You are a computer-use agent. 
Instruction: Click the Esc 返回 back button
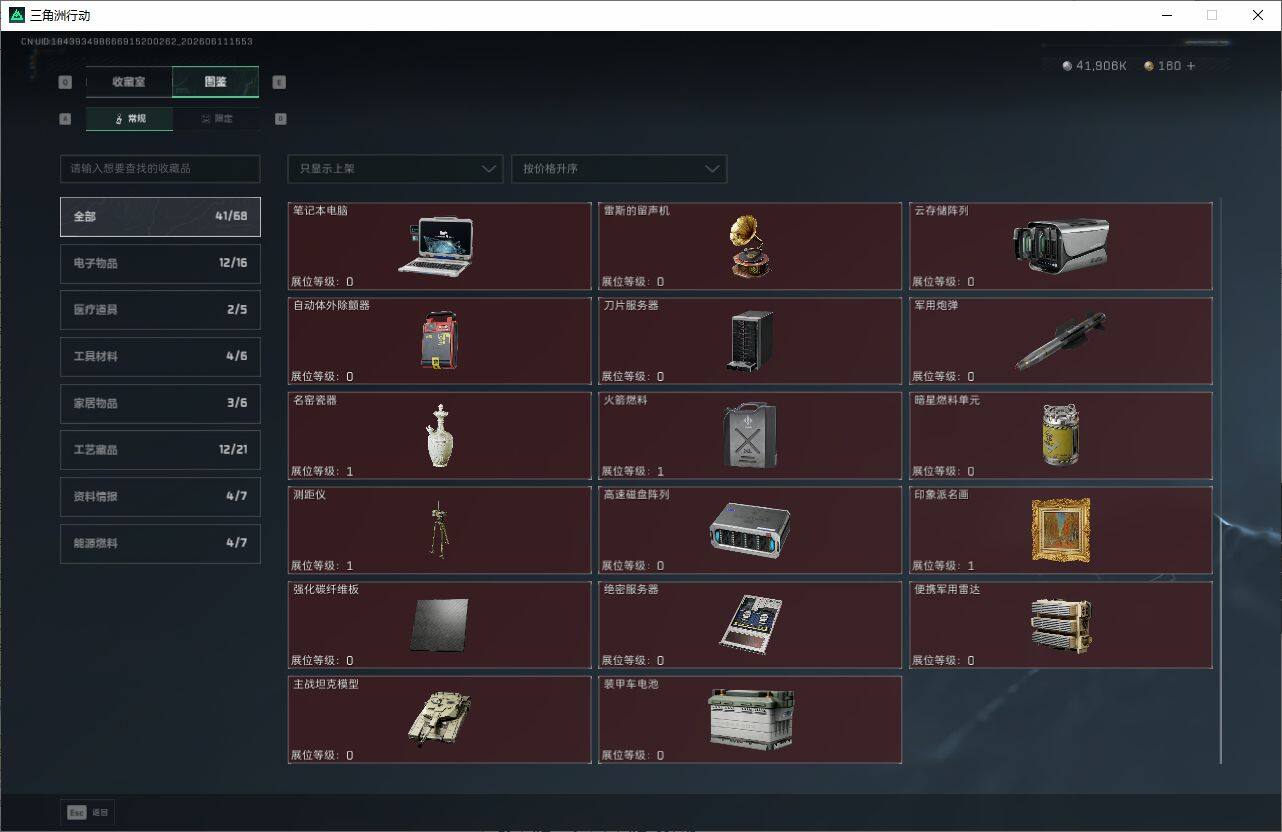coord(88,812)
